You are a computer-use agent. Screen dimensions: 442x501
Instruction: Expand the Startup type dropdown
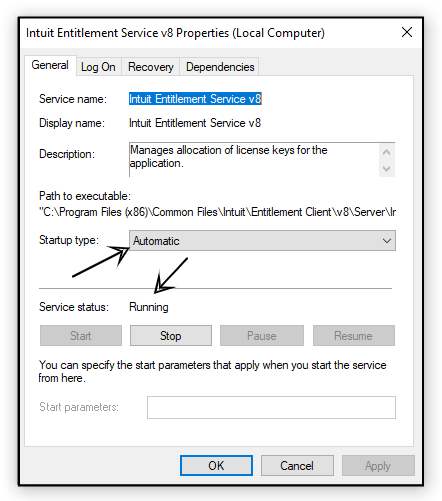pyautogui.click(x=262, y=240)
